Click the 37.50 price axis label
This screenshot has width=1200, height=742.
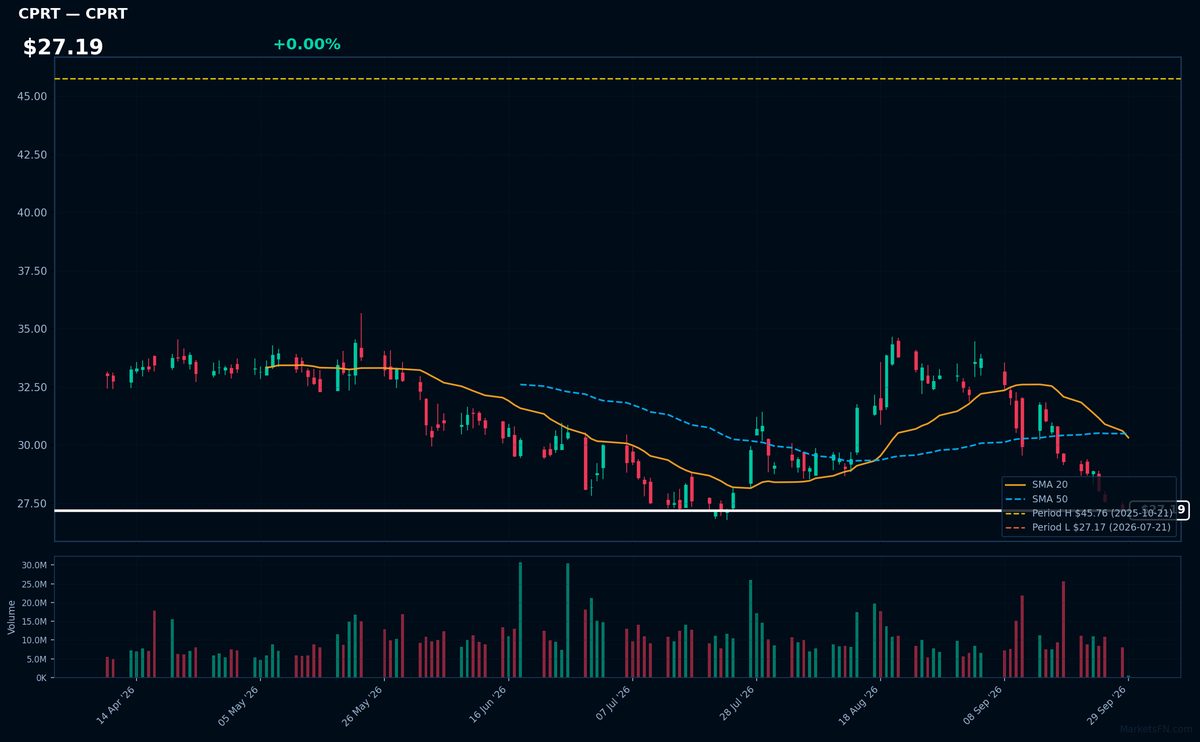coord(33,271)
